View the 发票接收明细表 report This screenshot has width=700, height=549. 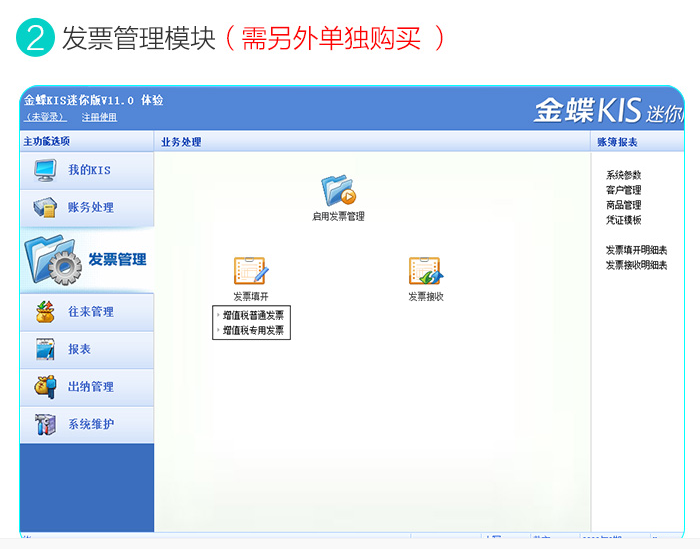[636, 265]
